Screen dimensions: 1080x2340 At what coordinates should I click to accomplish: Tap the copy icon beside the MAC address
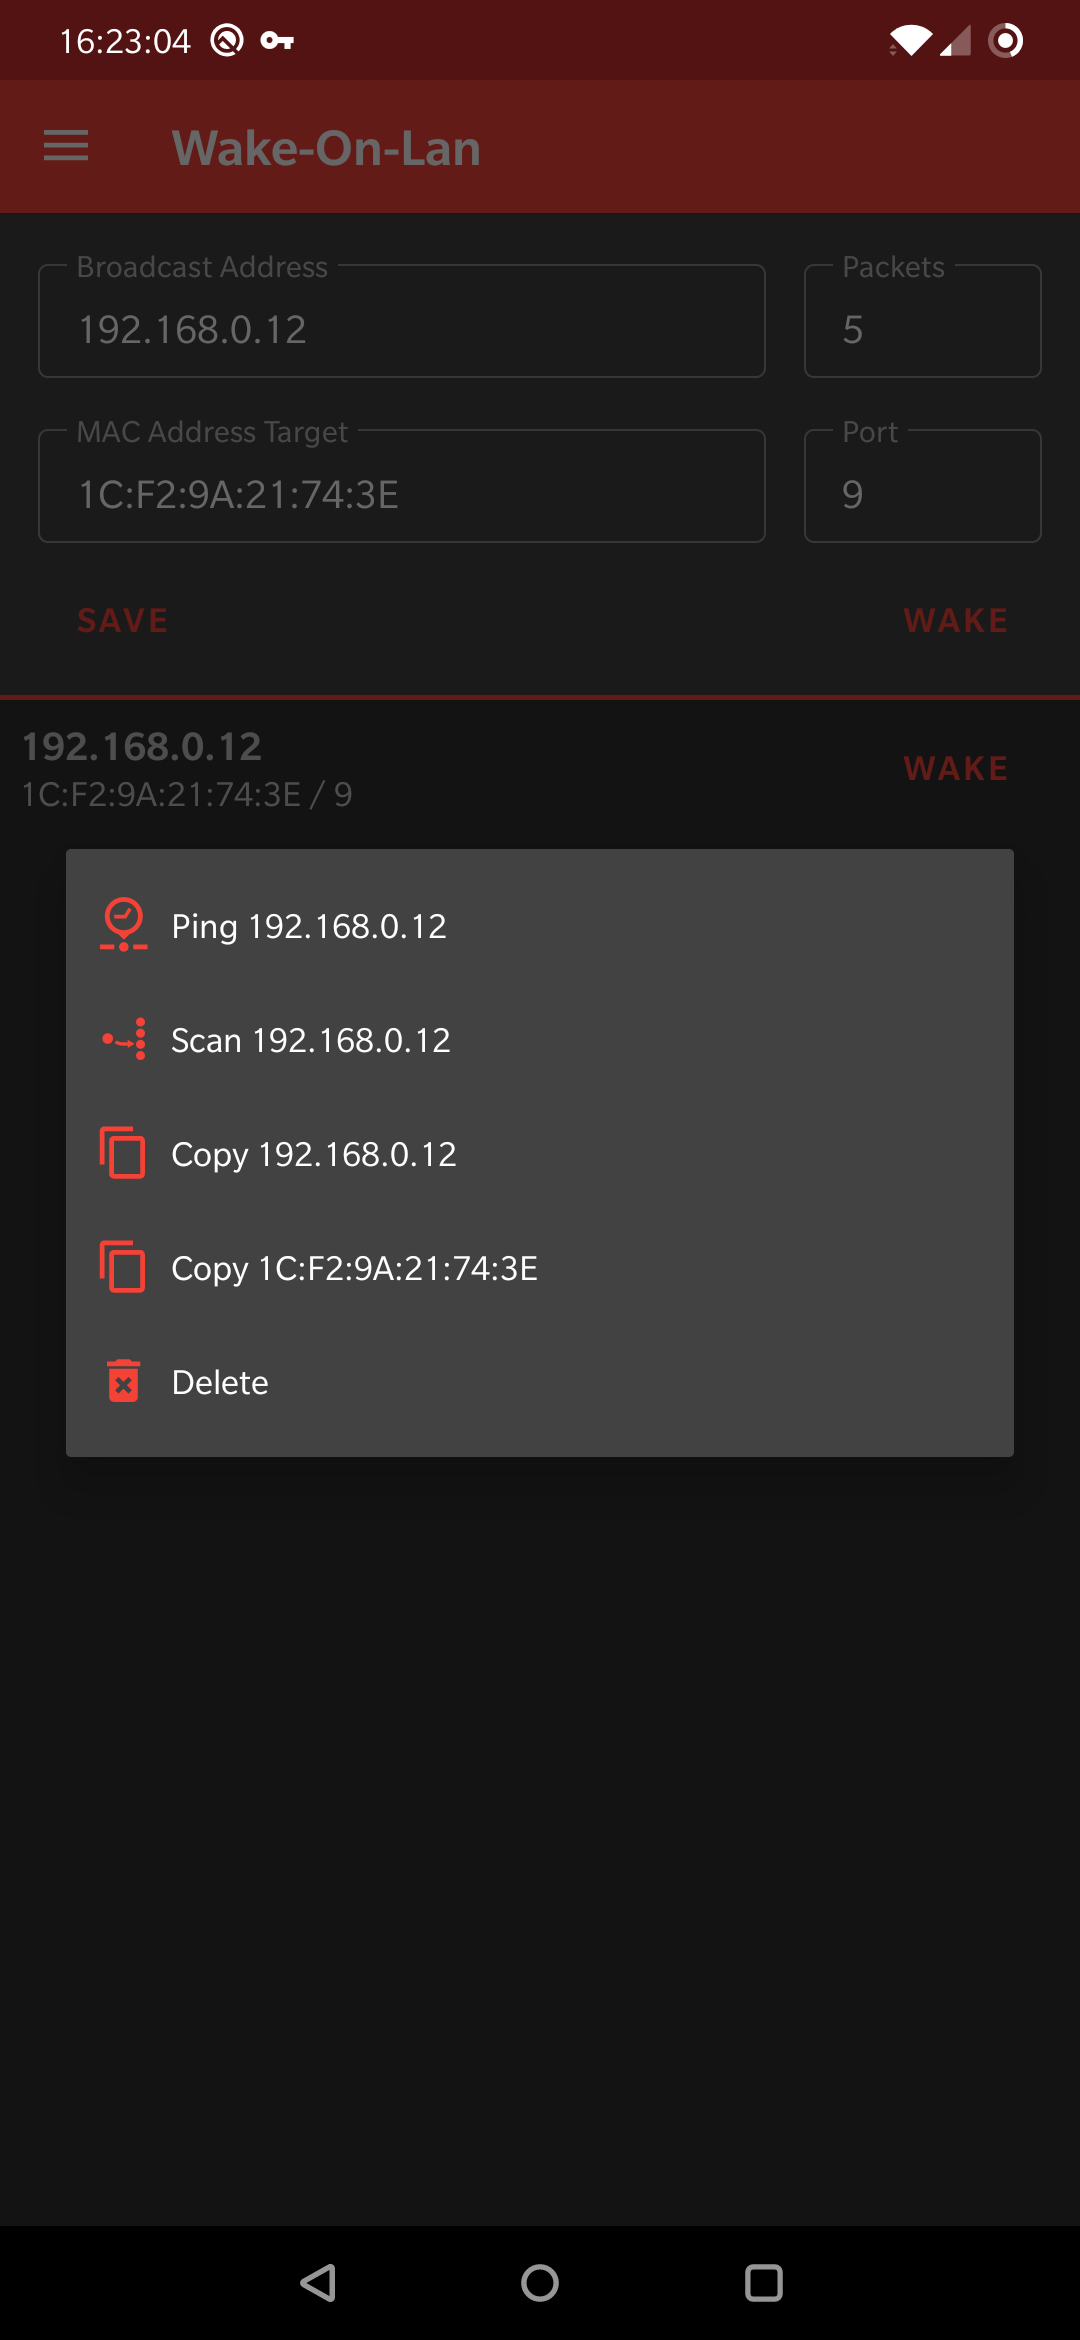124,1267
